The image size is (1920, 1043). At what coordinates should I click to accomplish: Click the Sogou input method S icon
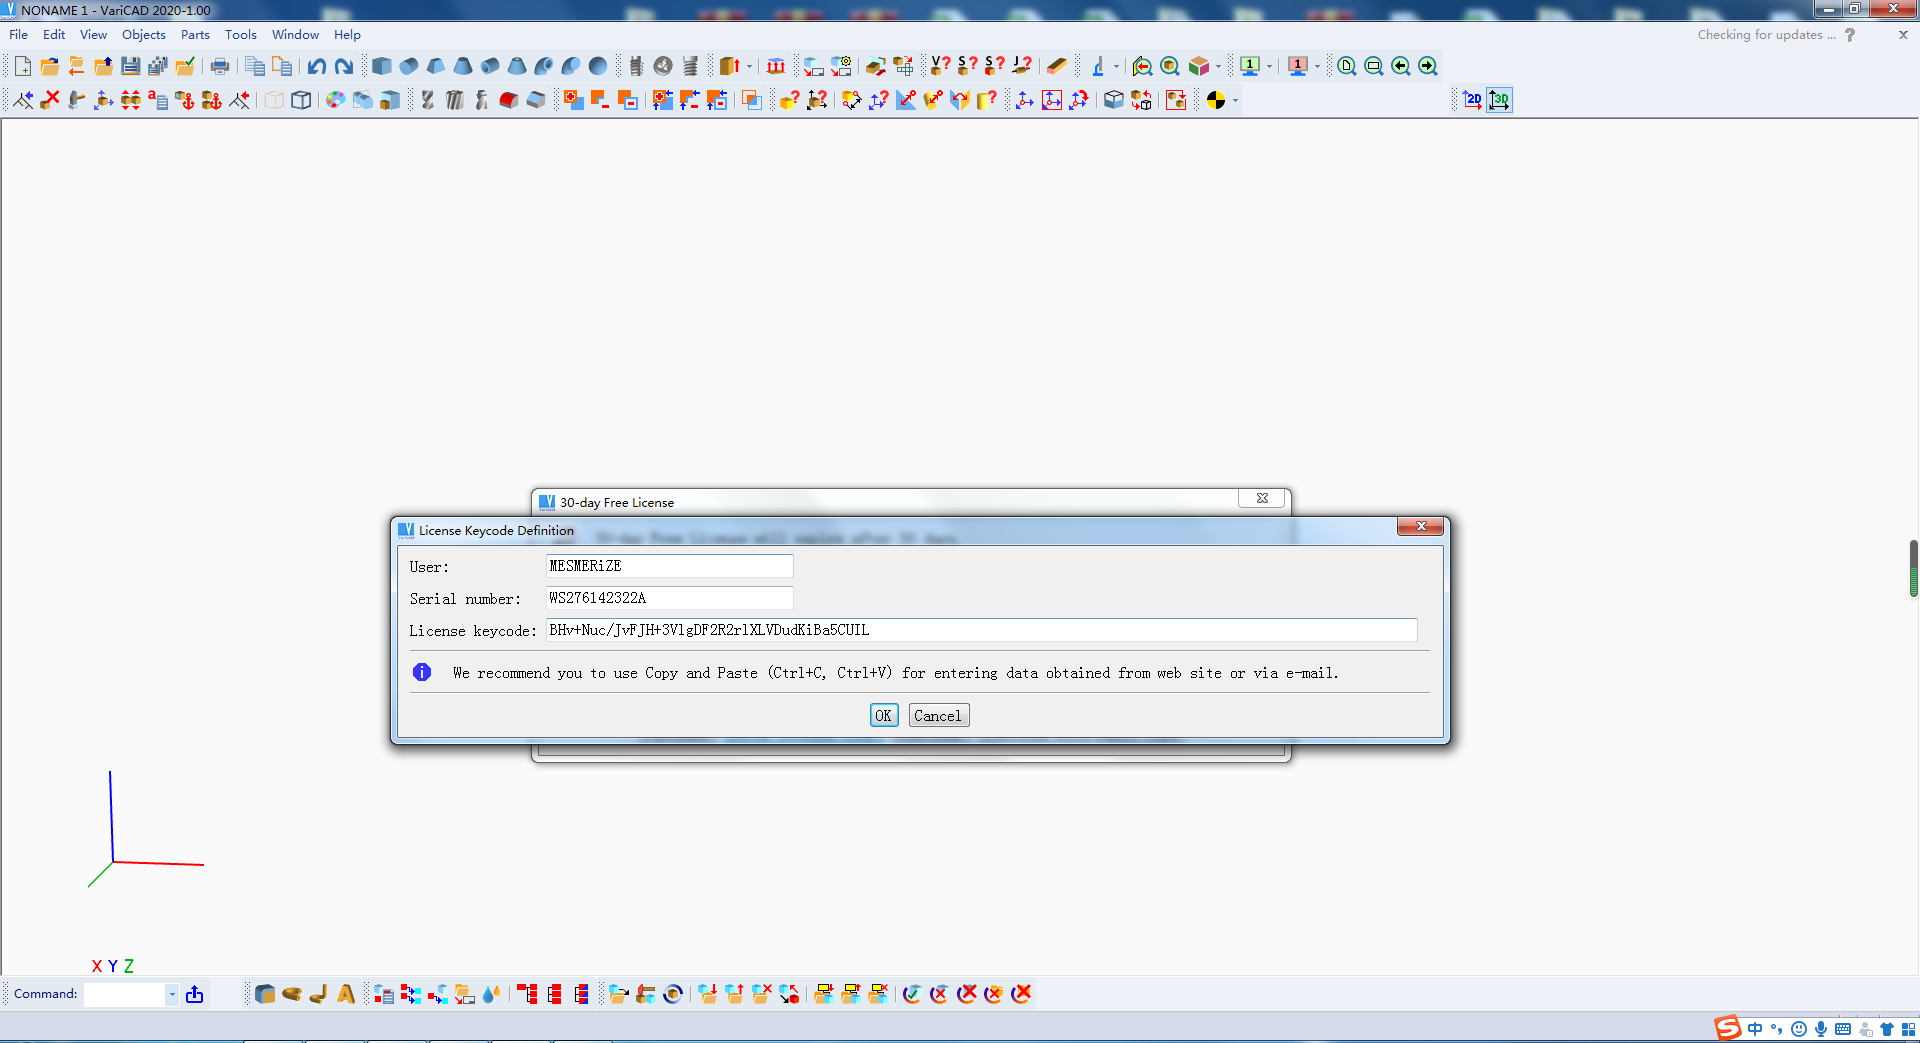click(1728, 1028)
